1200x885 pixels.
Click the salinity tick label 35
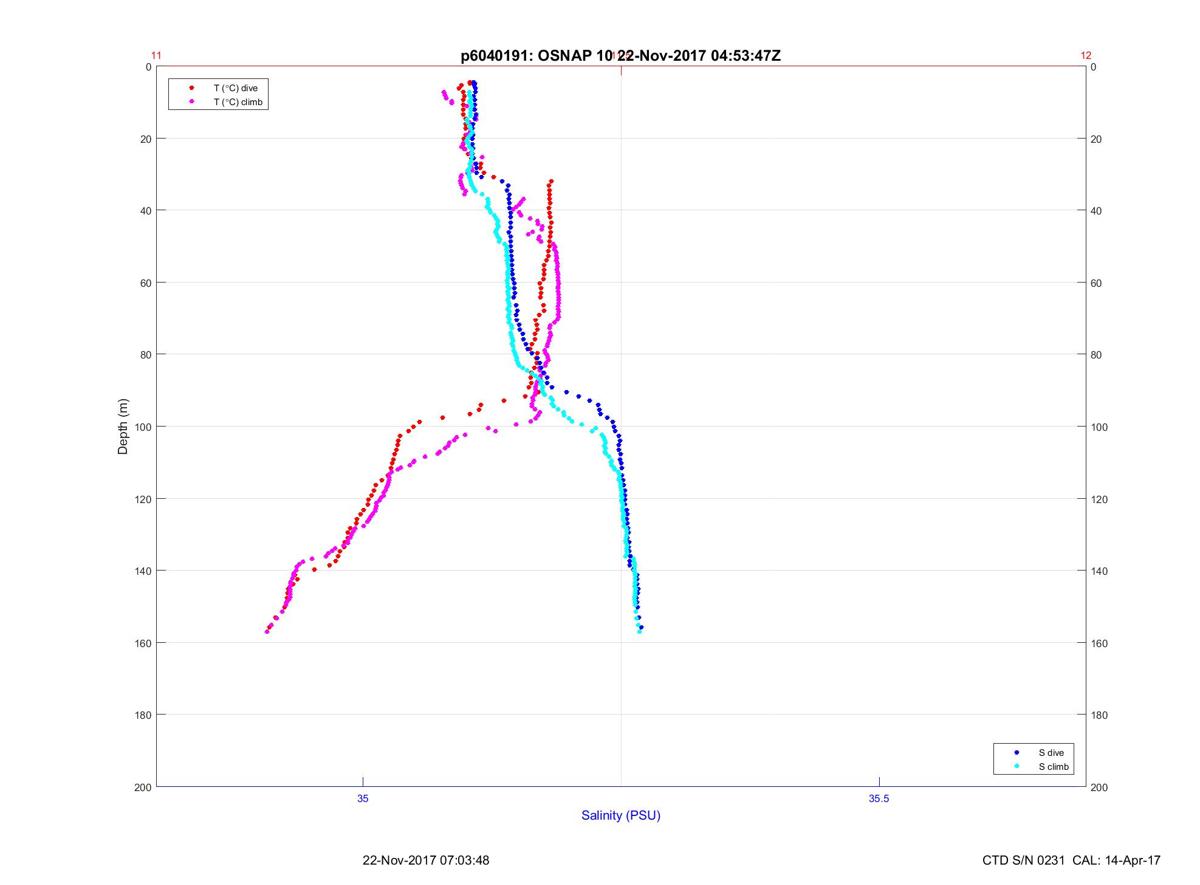[363, 798]
